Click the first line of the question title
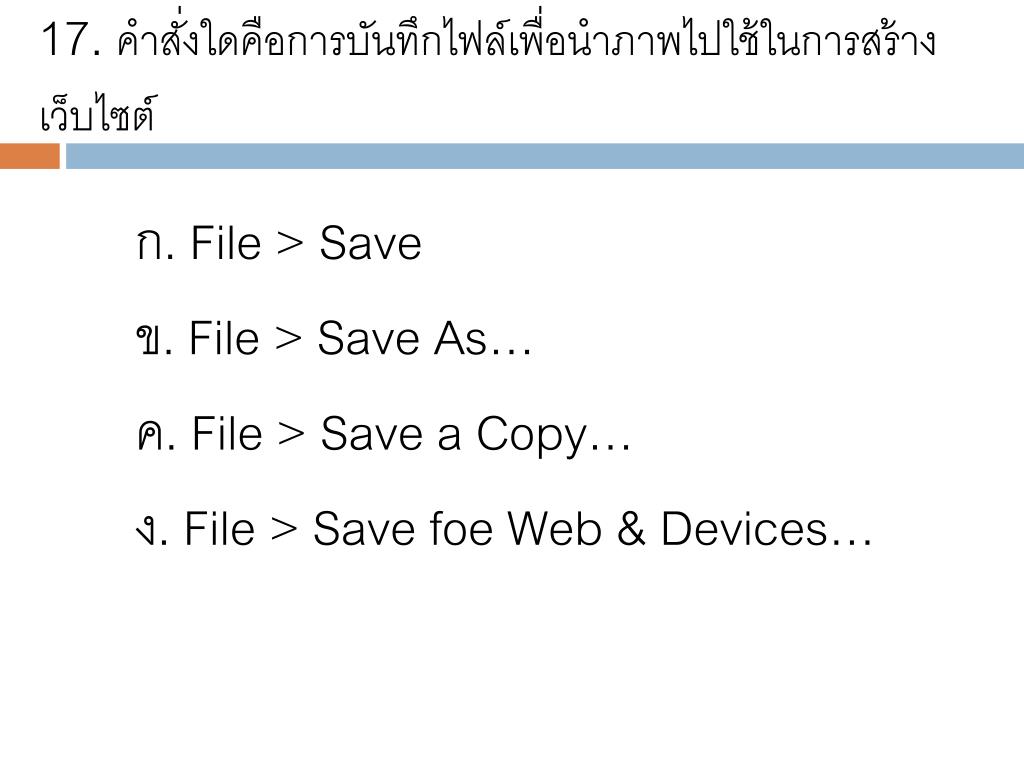 click(x=488, y=37)
